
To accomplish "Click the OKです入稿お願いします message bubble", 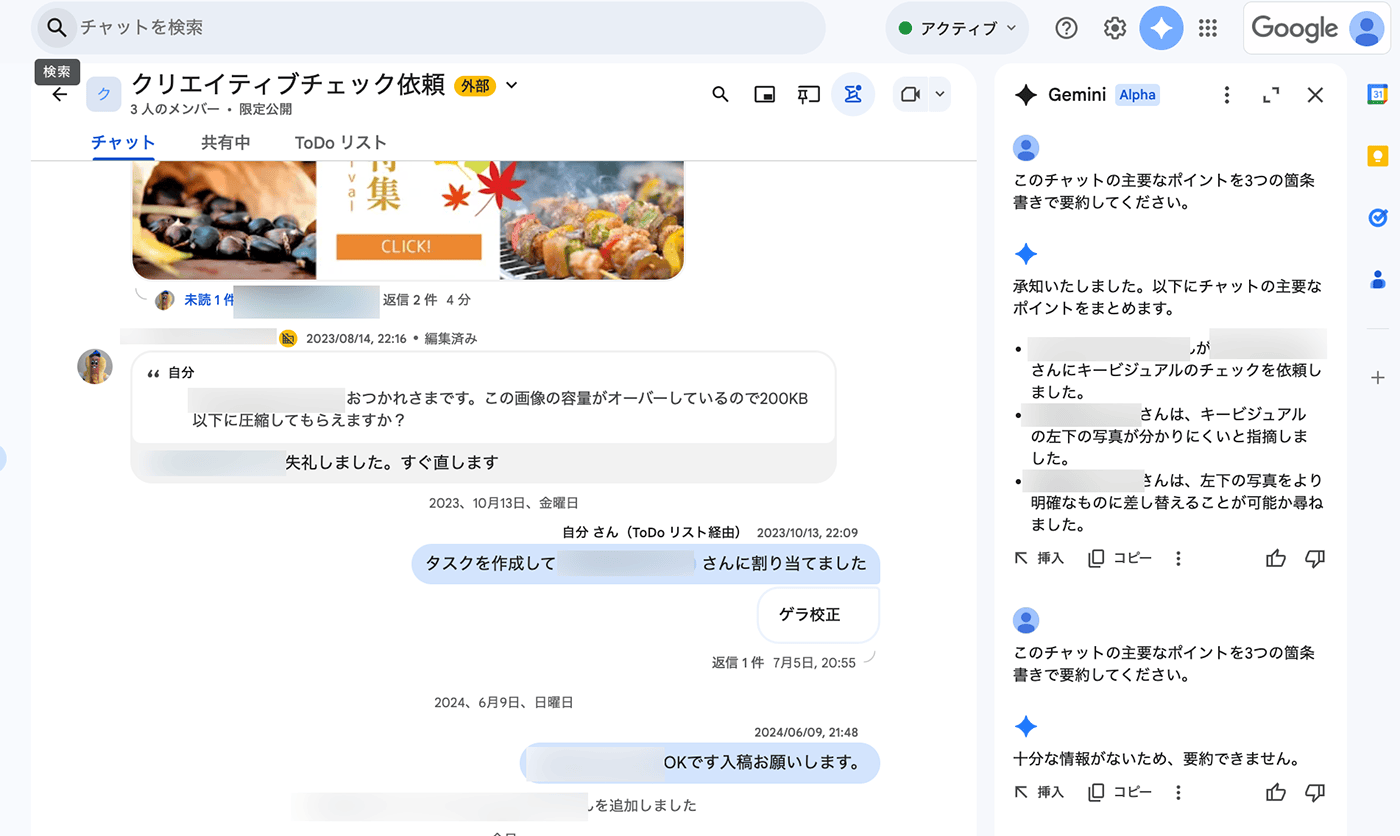I will (x=700, y=763).
